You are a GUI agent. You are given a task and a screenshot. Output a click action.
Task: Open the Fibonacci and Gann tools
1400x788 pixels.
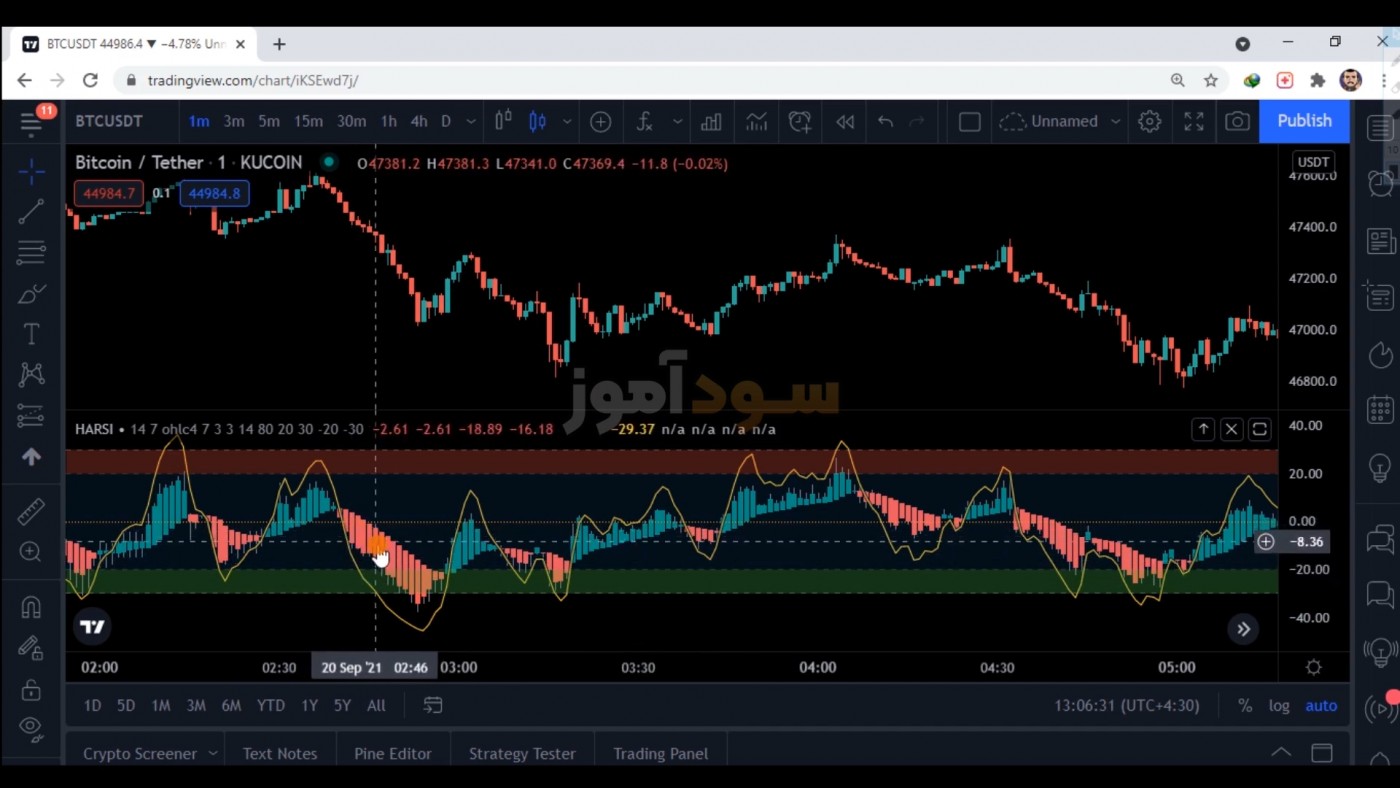[x=31, y=252]
